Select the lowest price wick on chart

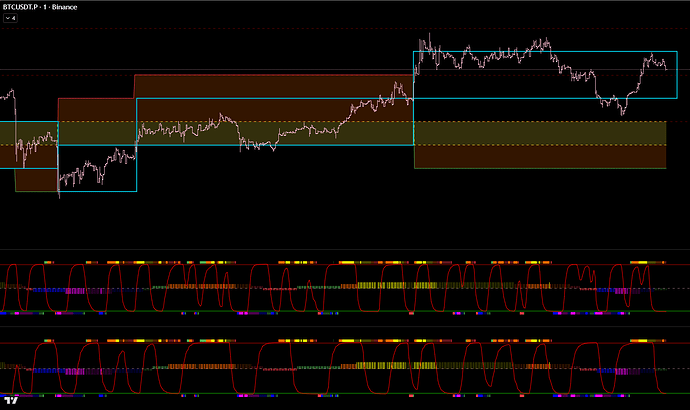click(x=59, y=196)
